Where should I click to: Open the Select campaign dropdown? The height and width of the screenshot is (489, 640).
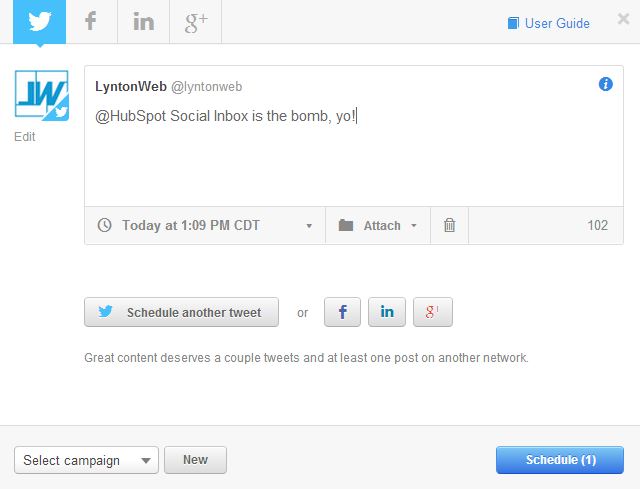point(86,460)
